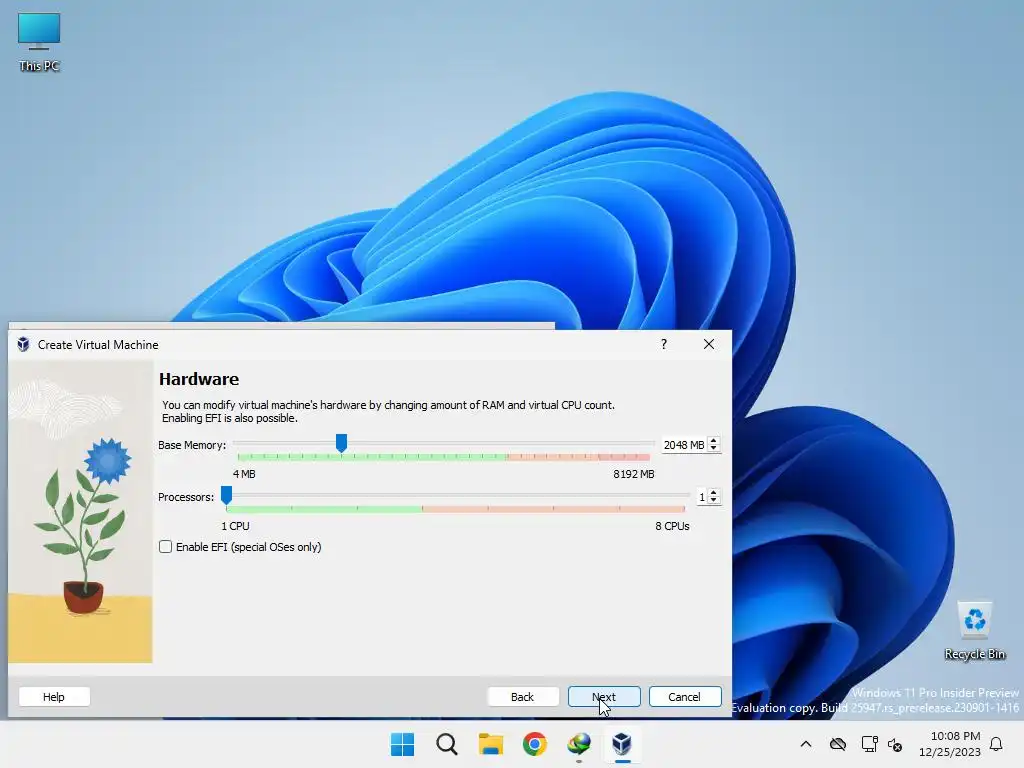This screenshot has width=1024, height=768.
Task: Open the notification bell
Action: [996, 744]
